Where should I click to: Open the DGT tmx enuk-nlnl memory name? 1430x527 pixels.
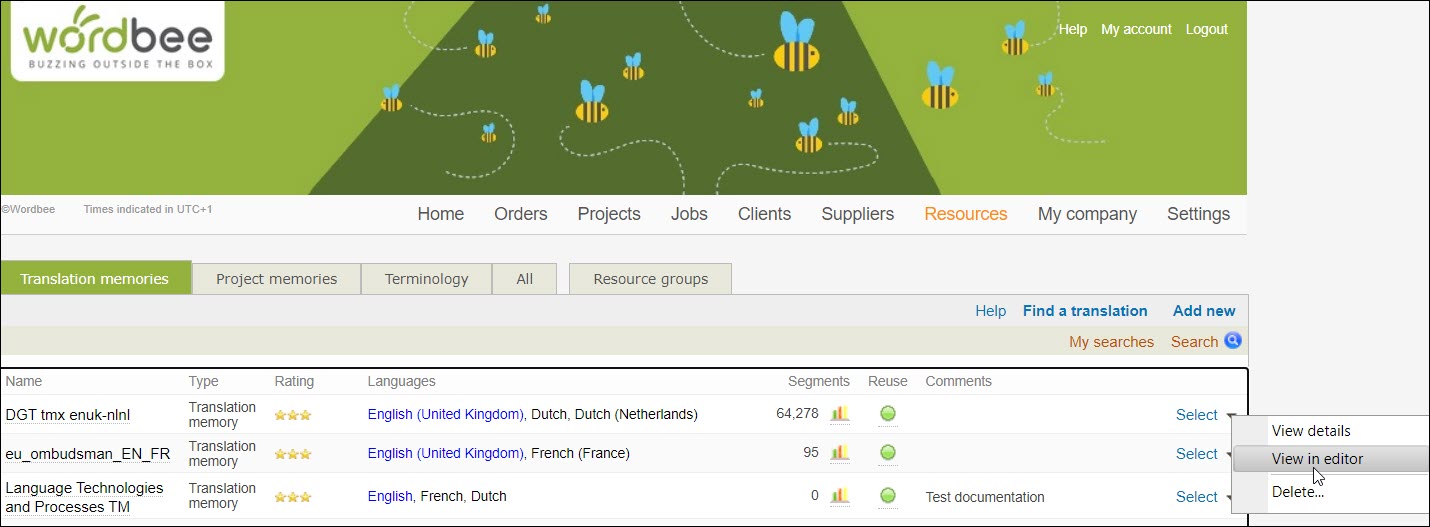coord(68,415)
